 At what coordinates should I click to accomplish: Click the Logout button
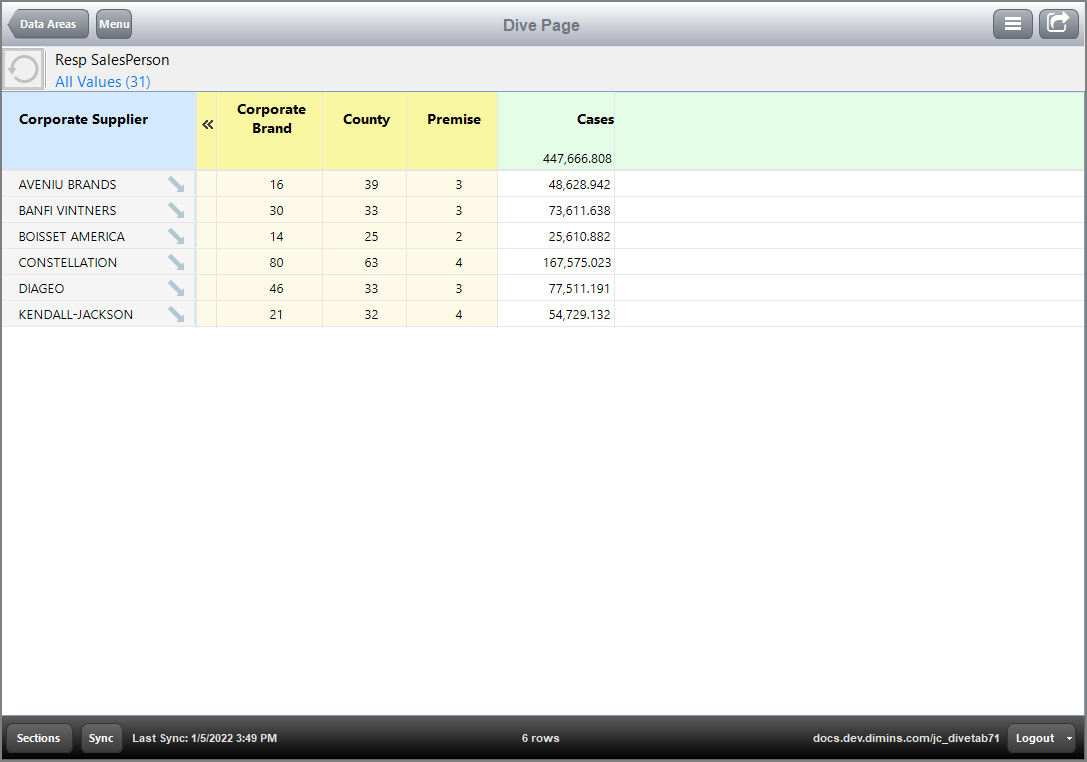point(1037,738)
